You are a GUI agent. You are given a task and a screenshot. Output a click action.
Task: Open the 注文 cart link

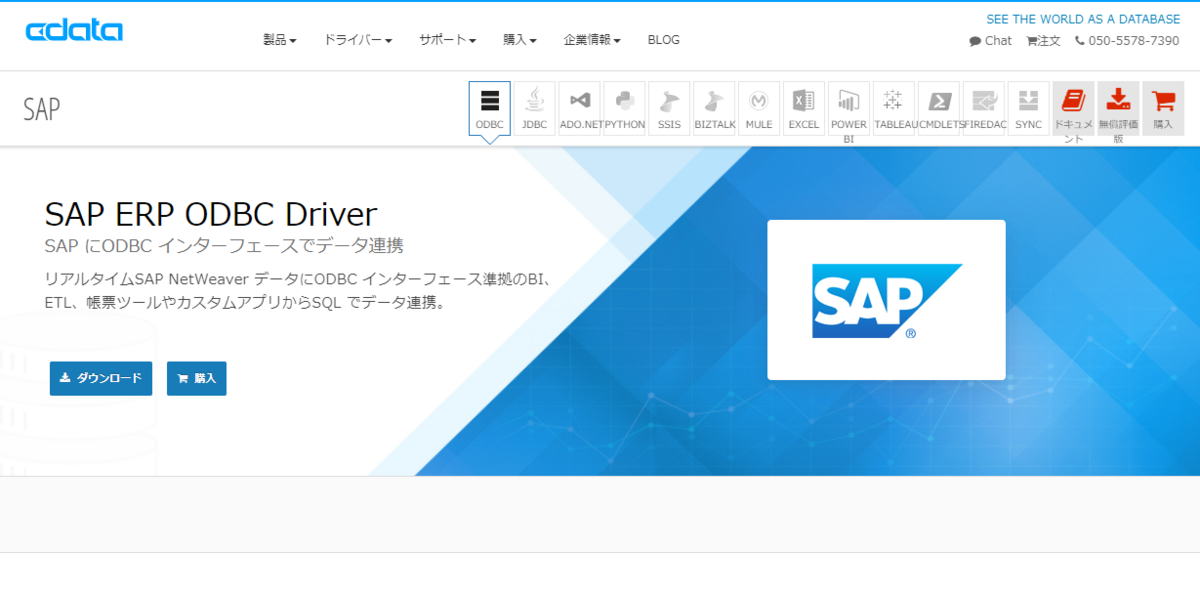1043,41
